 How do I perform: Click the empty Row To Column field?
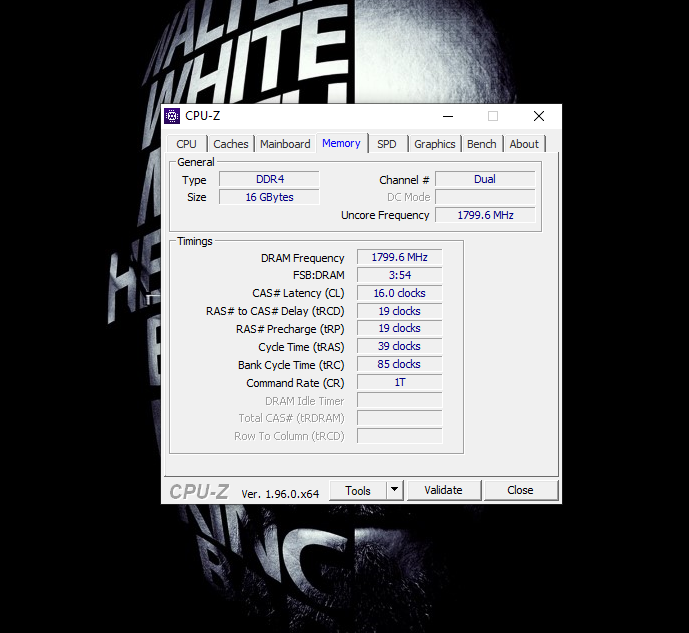pos(399,436)
